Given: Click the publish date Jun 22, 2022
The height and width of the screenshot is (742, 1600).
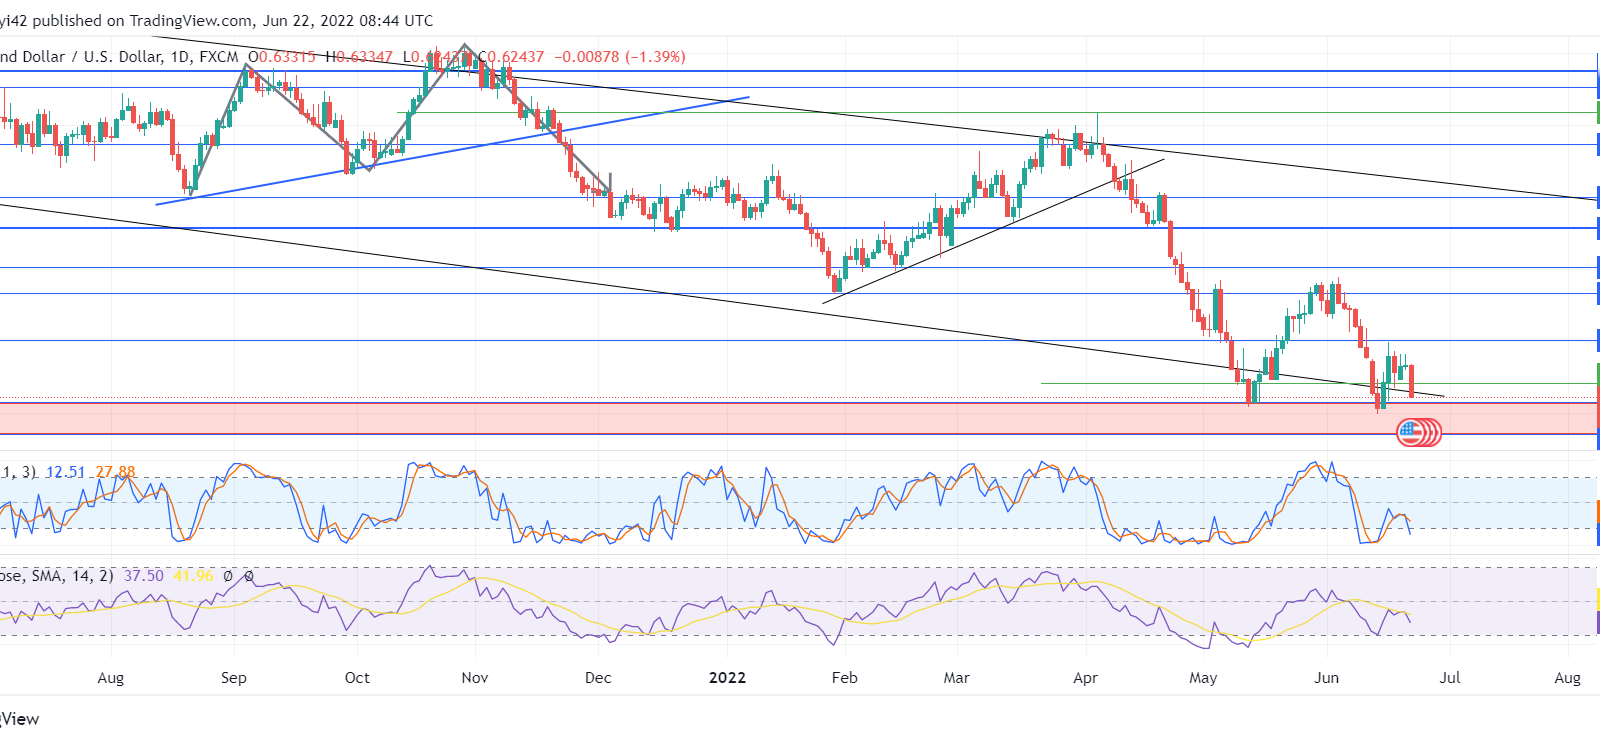Looking at the screenshot, I should pos(309,20).
